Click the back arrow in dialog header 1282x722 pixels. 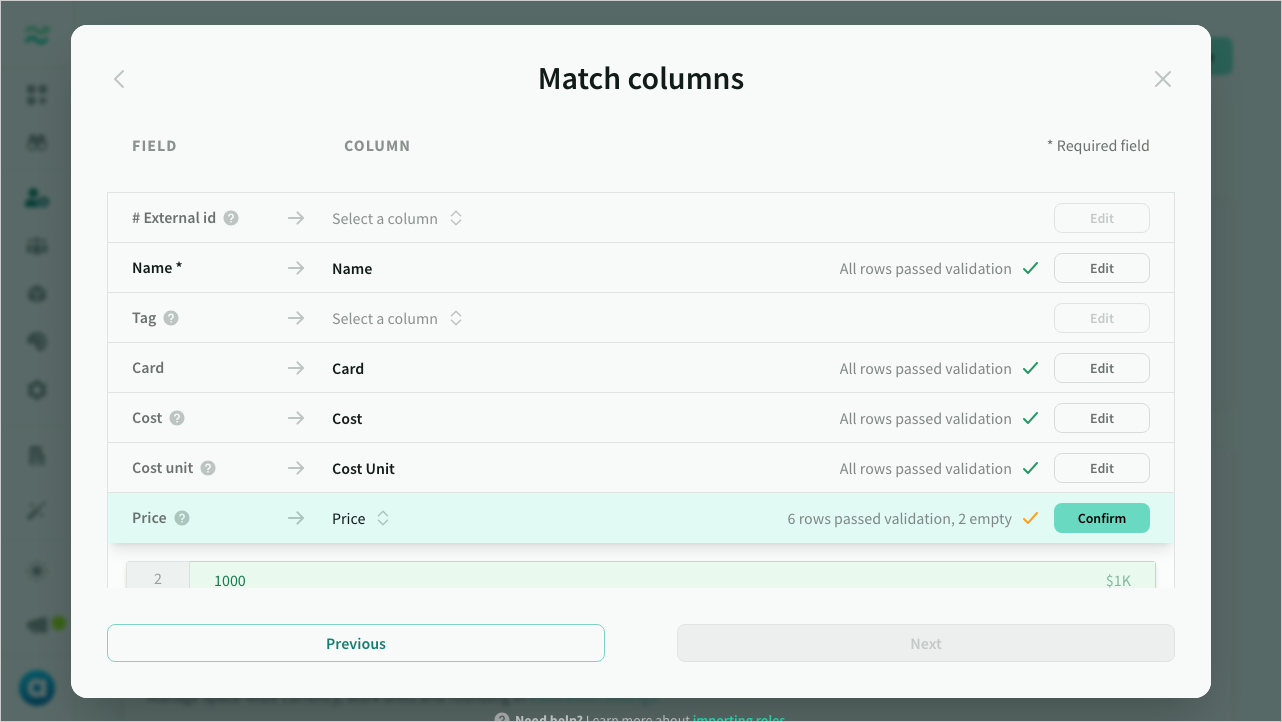click(119, 79)
